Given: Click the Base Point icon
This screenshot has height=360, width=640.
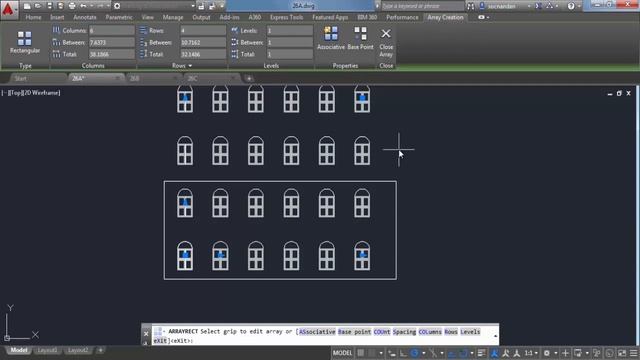Looking at the screenshot, I should (x=360, y=33).
